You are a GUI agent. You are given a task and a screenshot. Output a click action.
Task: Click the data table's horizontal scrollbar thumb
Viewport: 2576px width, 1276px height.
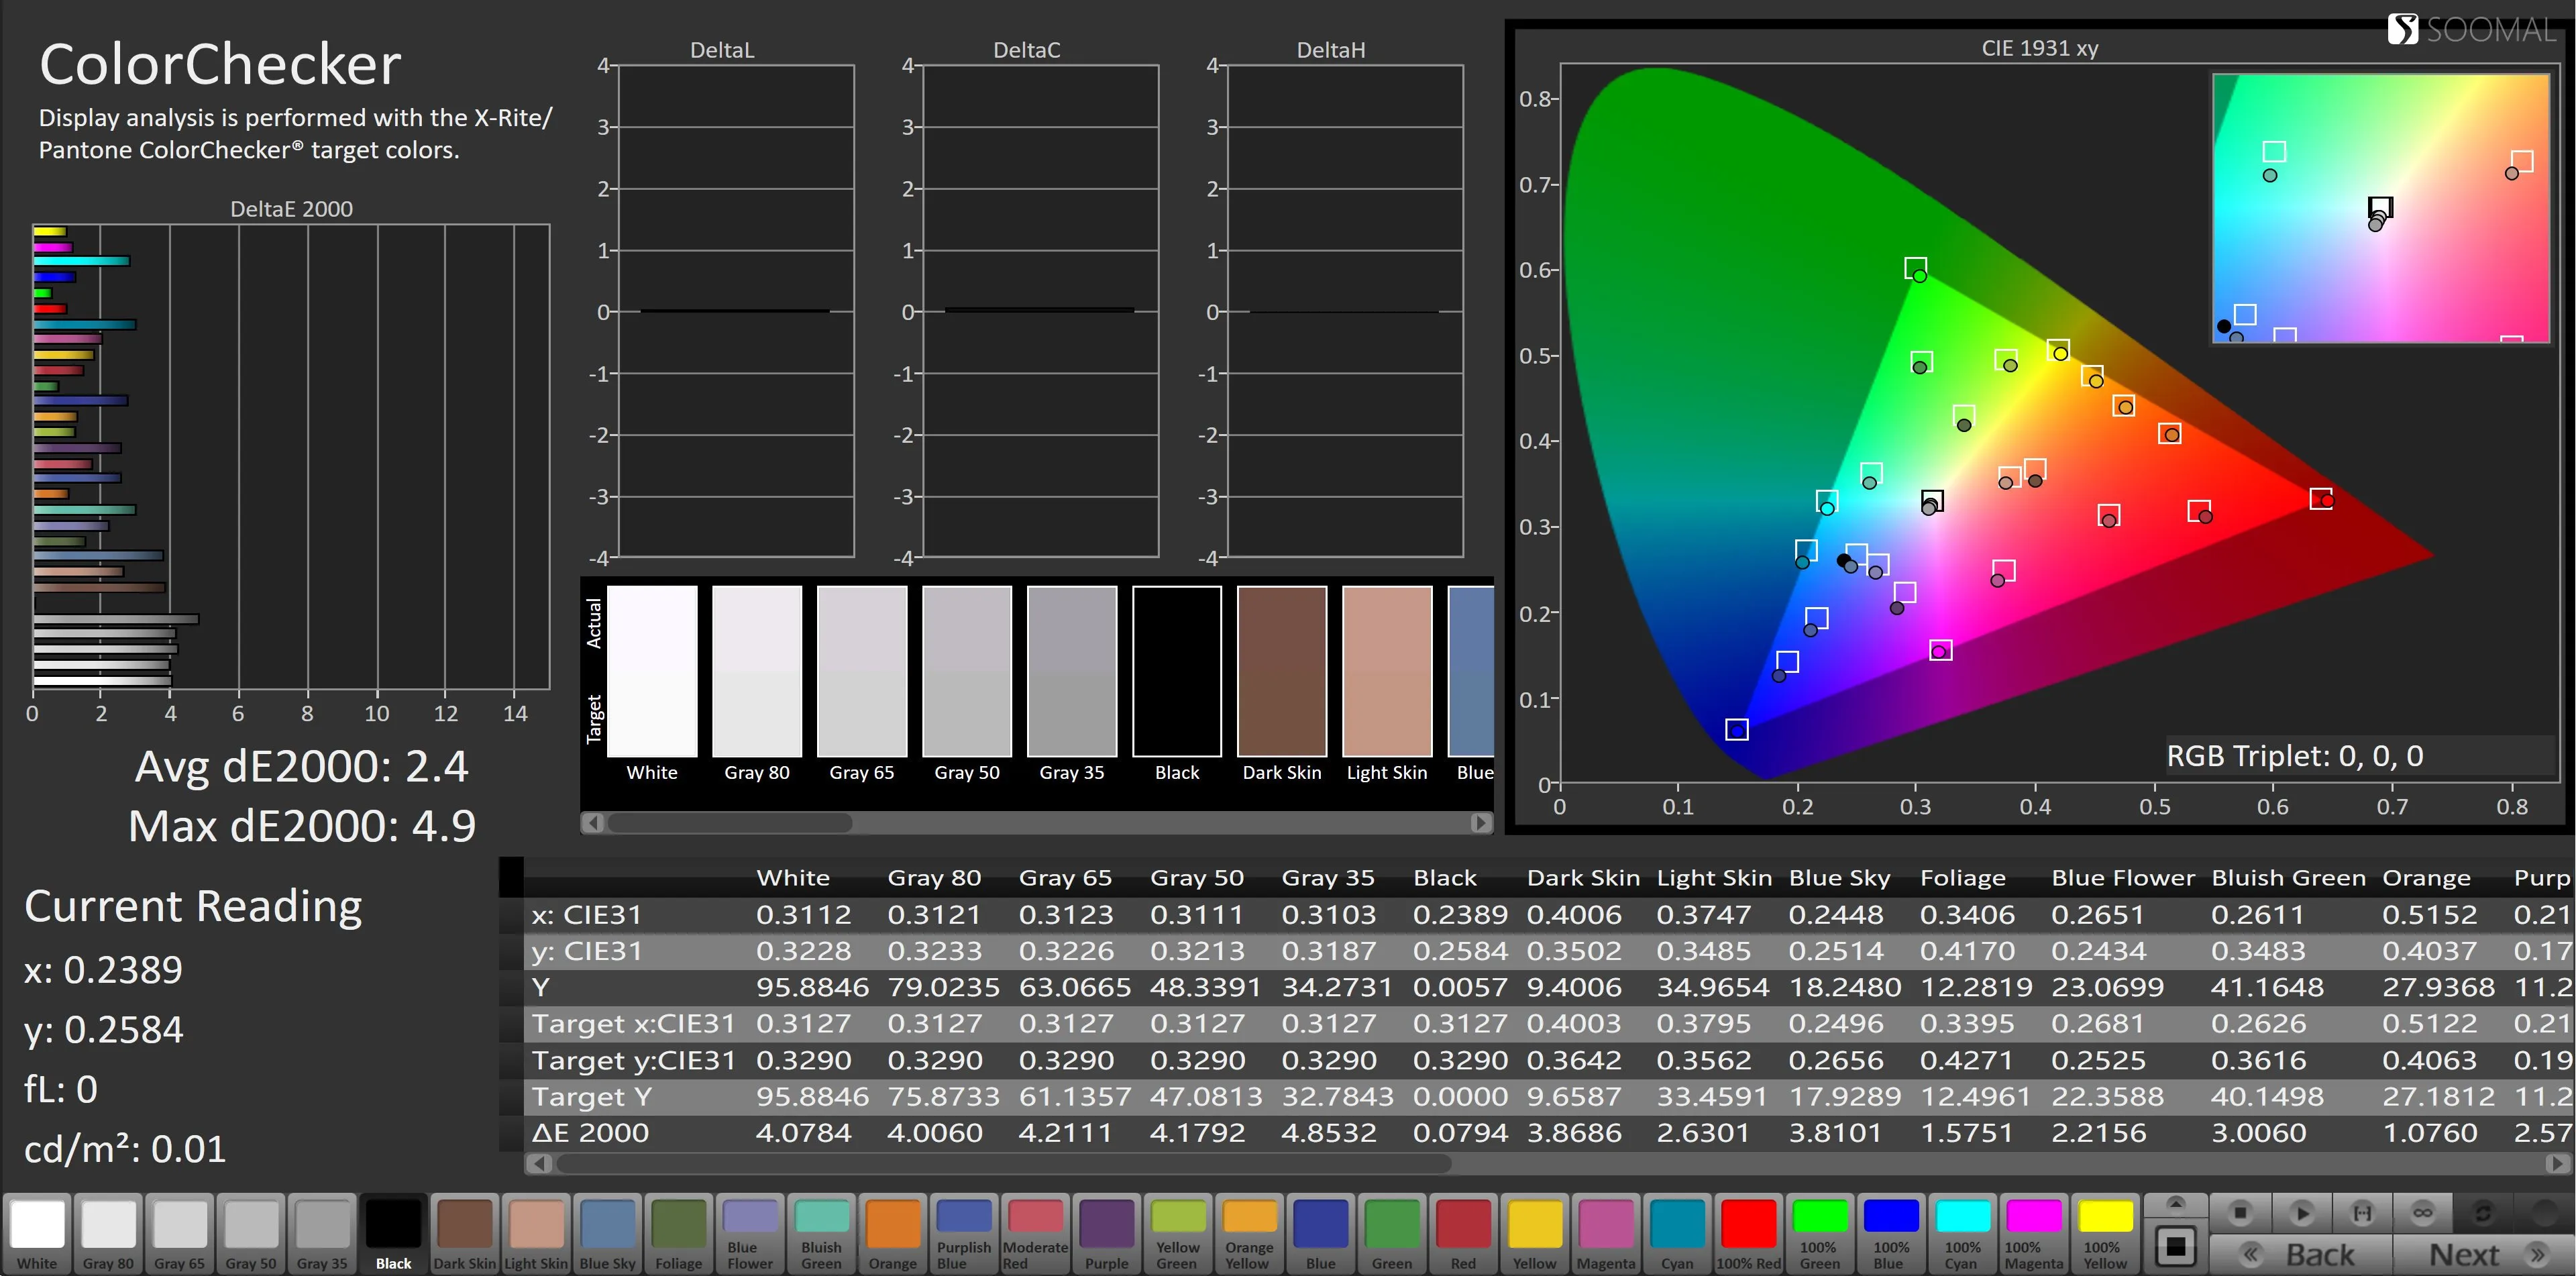[1003, 1163]
